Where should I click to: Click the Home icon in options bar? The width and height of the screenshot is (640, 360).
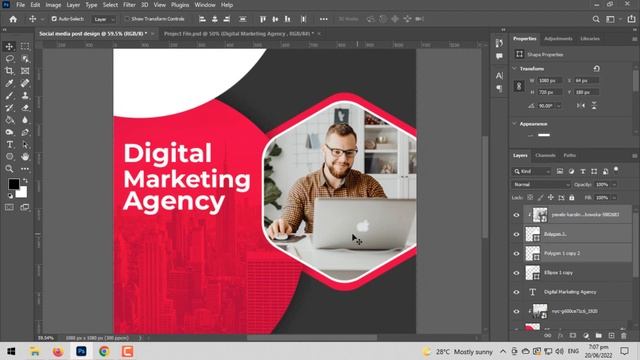[13, 19]
